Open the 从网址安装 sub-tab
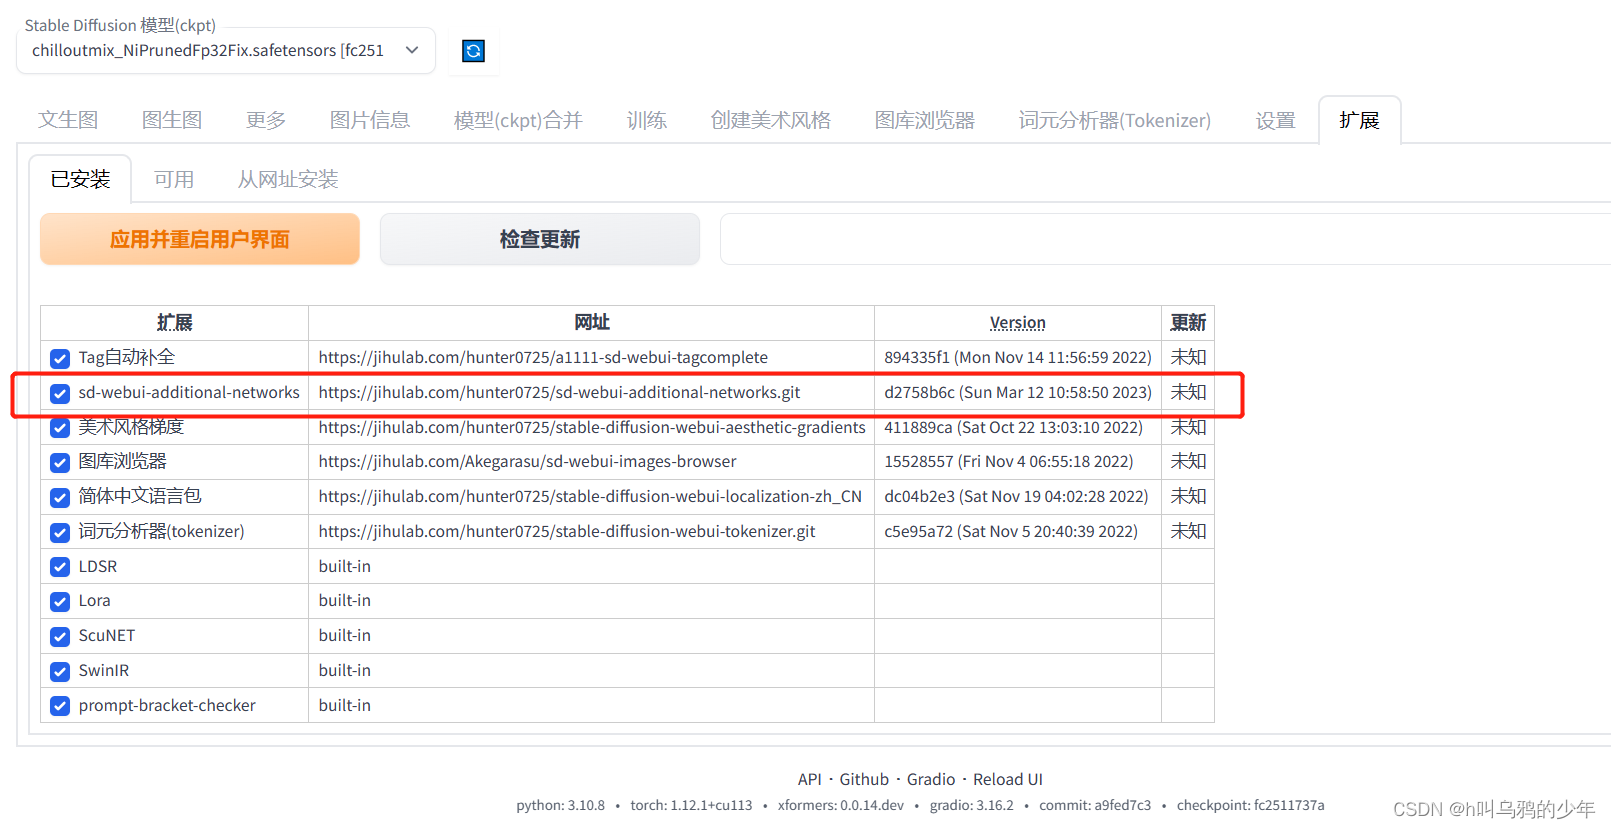This screenshot has width=1611, height=829. [288, 179]
